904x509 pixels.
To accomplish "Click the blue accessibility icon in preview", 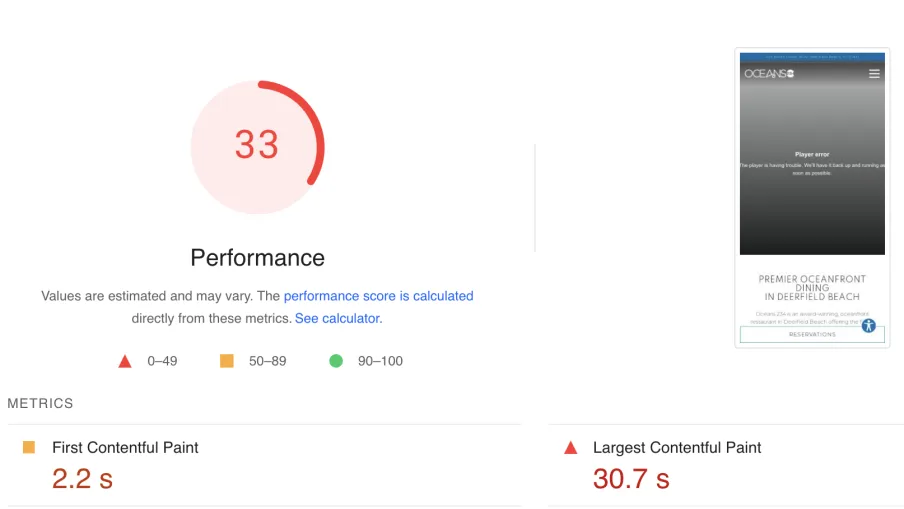I will point(869,326).
